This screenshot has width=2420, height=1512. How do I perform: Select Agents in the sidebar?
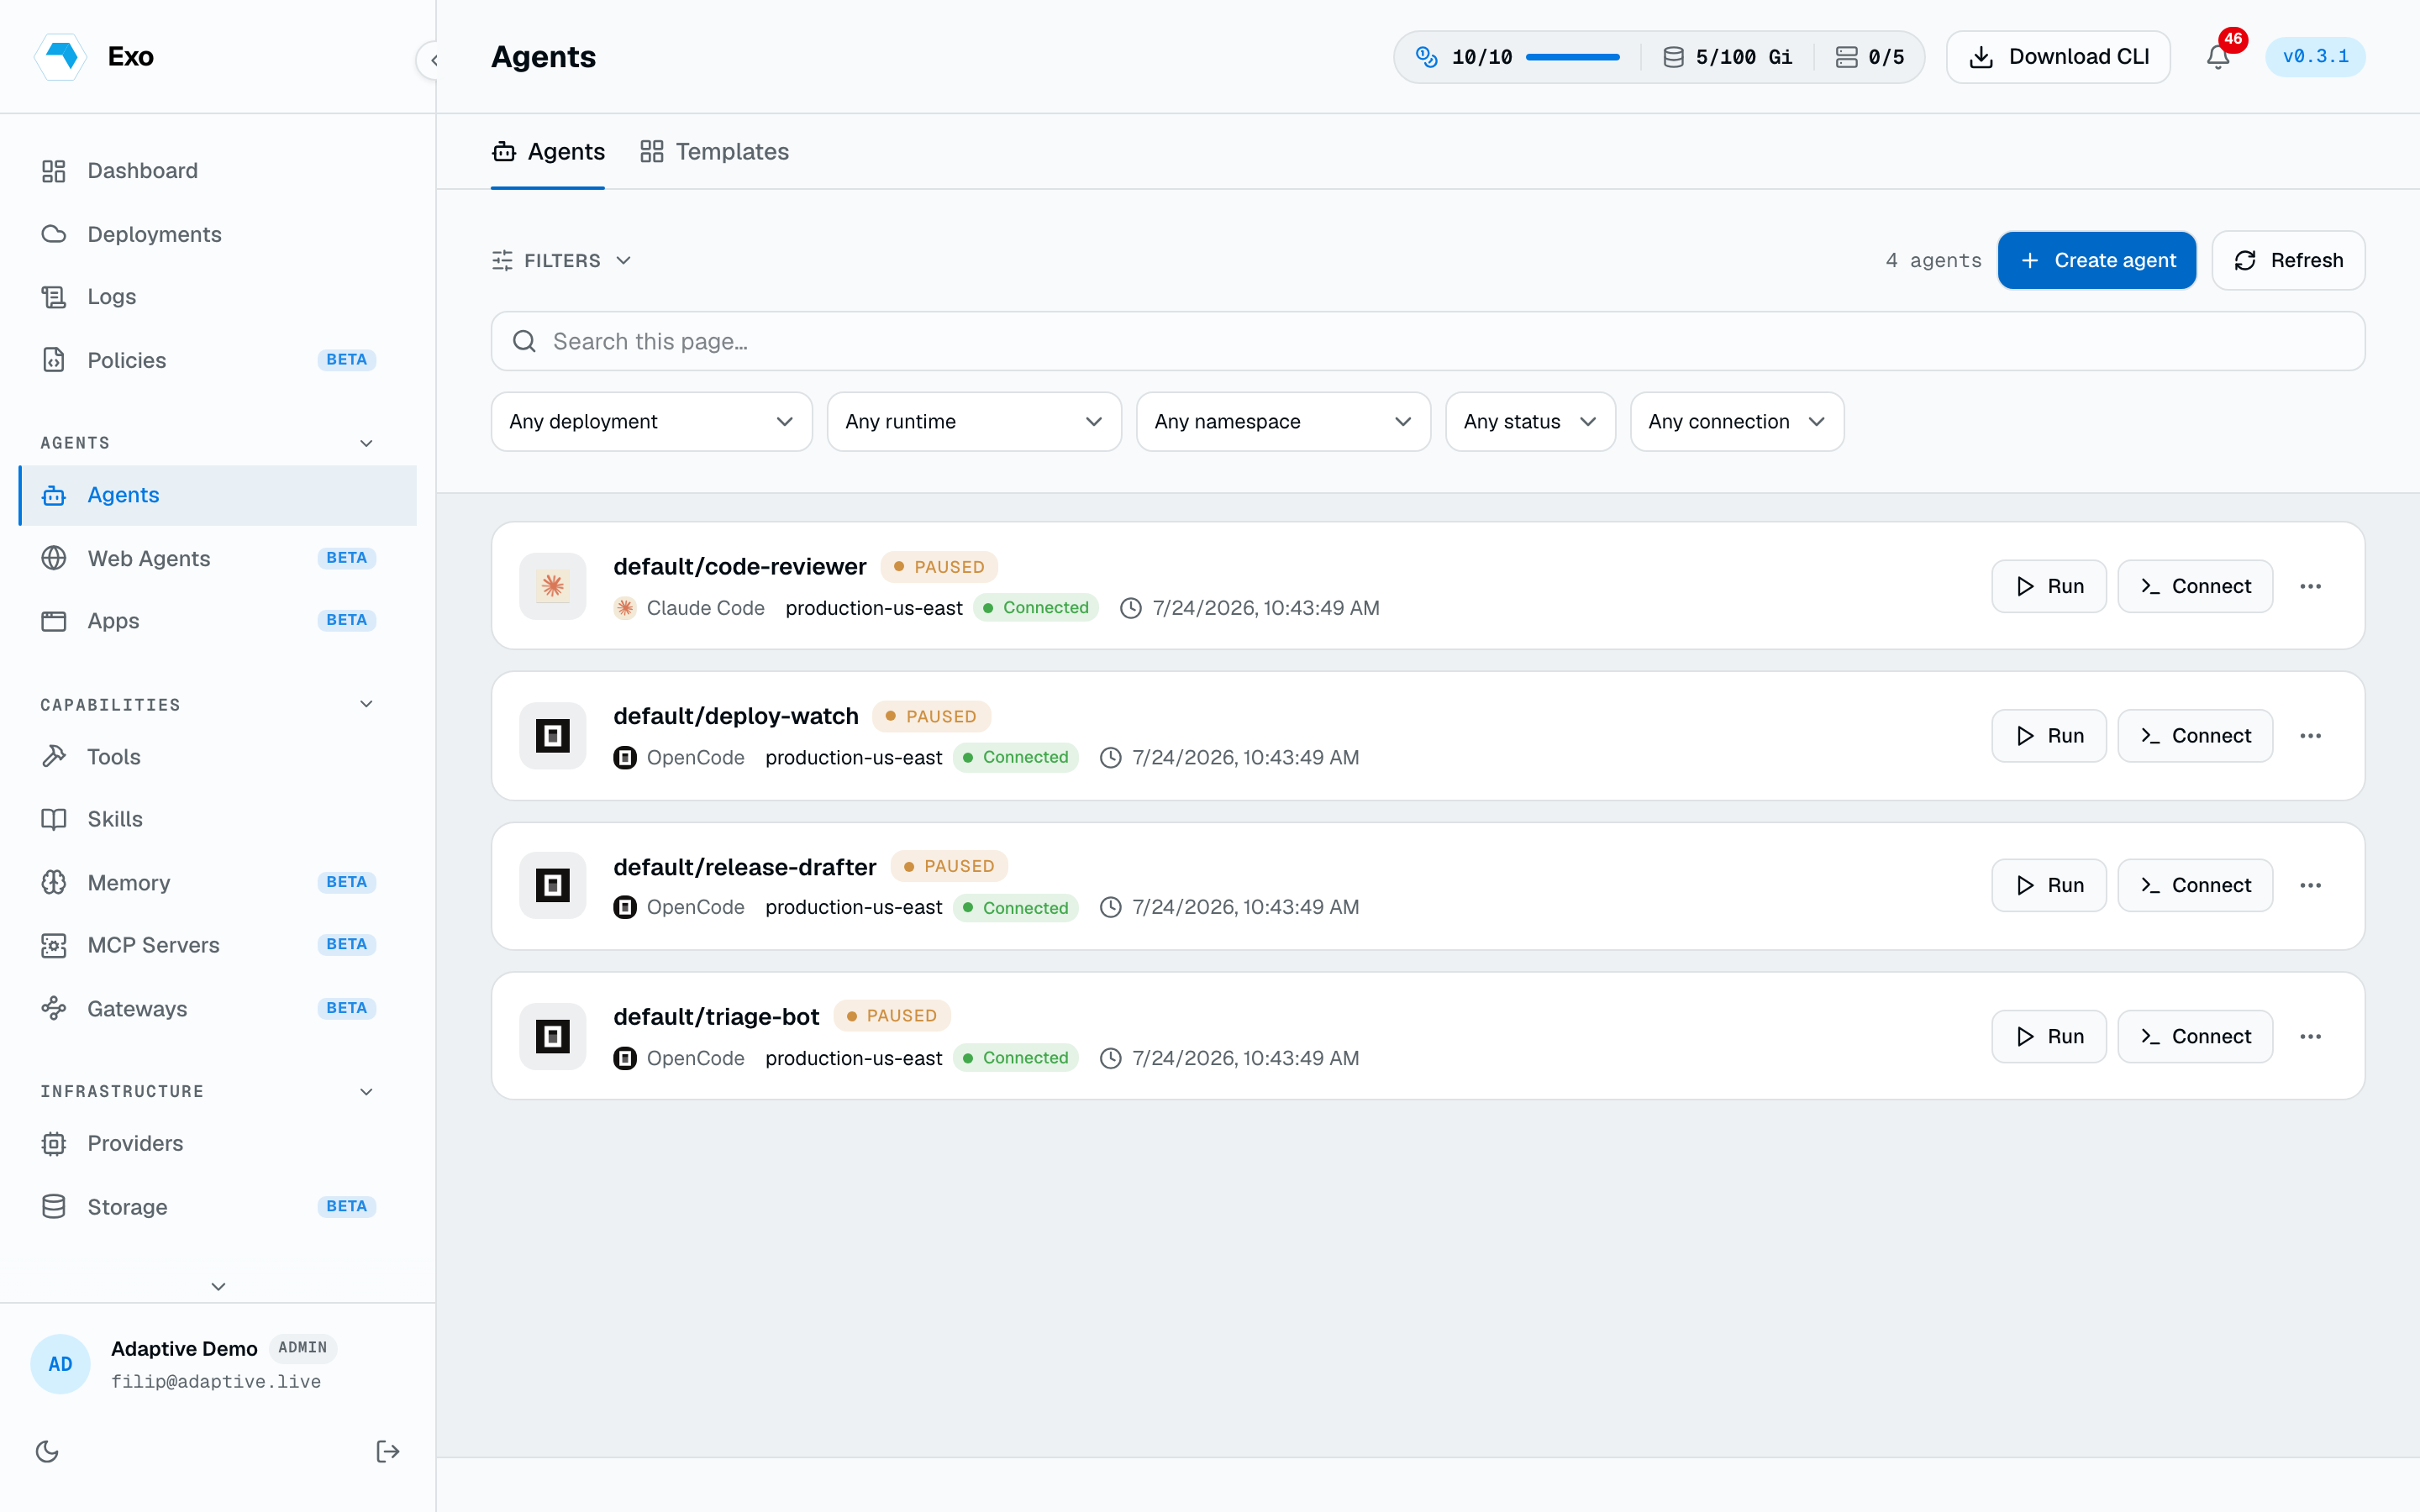click(218, 495)
